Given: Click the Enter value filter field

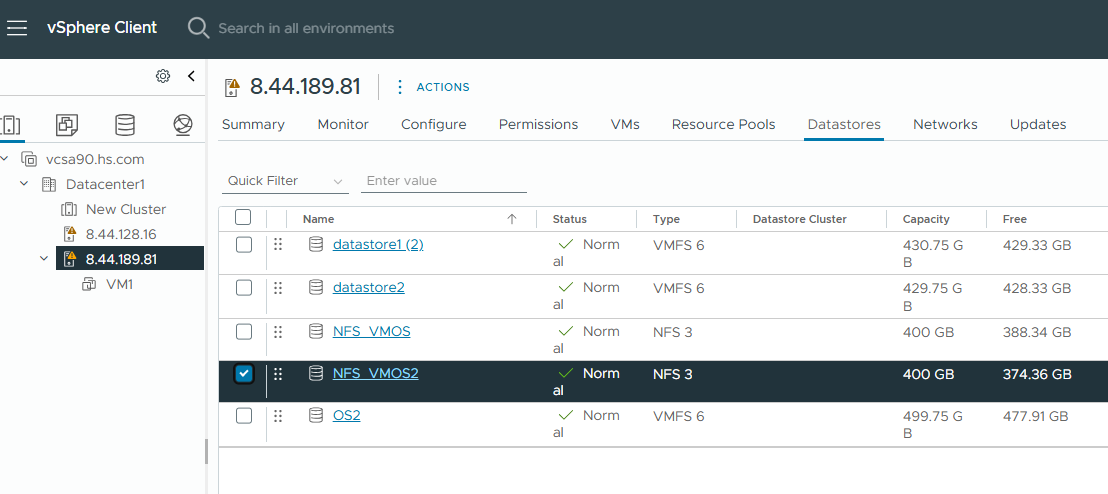Looking at the screenshot, I should pos(444,181).
